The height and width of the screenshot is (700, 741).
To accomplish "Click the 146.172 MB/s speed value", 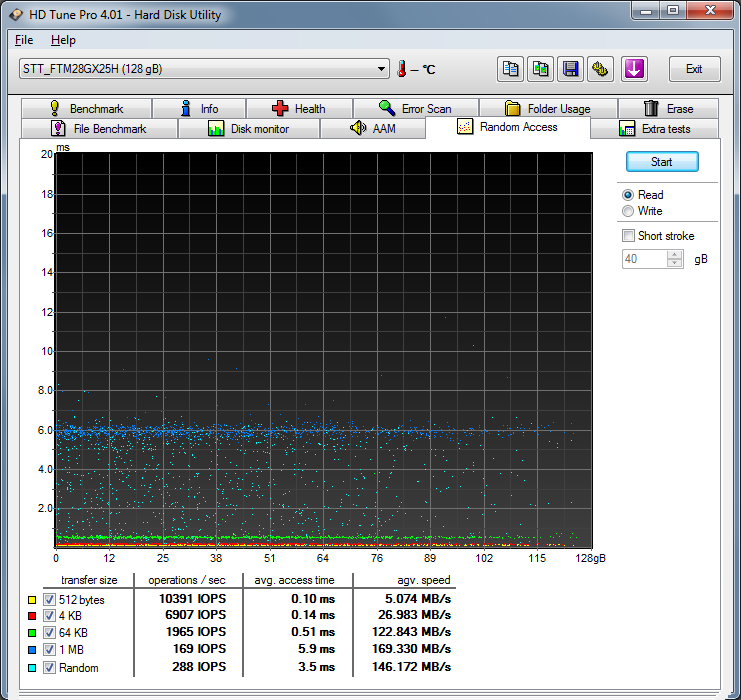I will pos(411,667).
